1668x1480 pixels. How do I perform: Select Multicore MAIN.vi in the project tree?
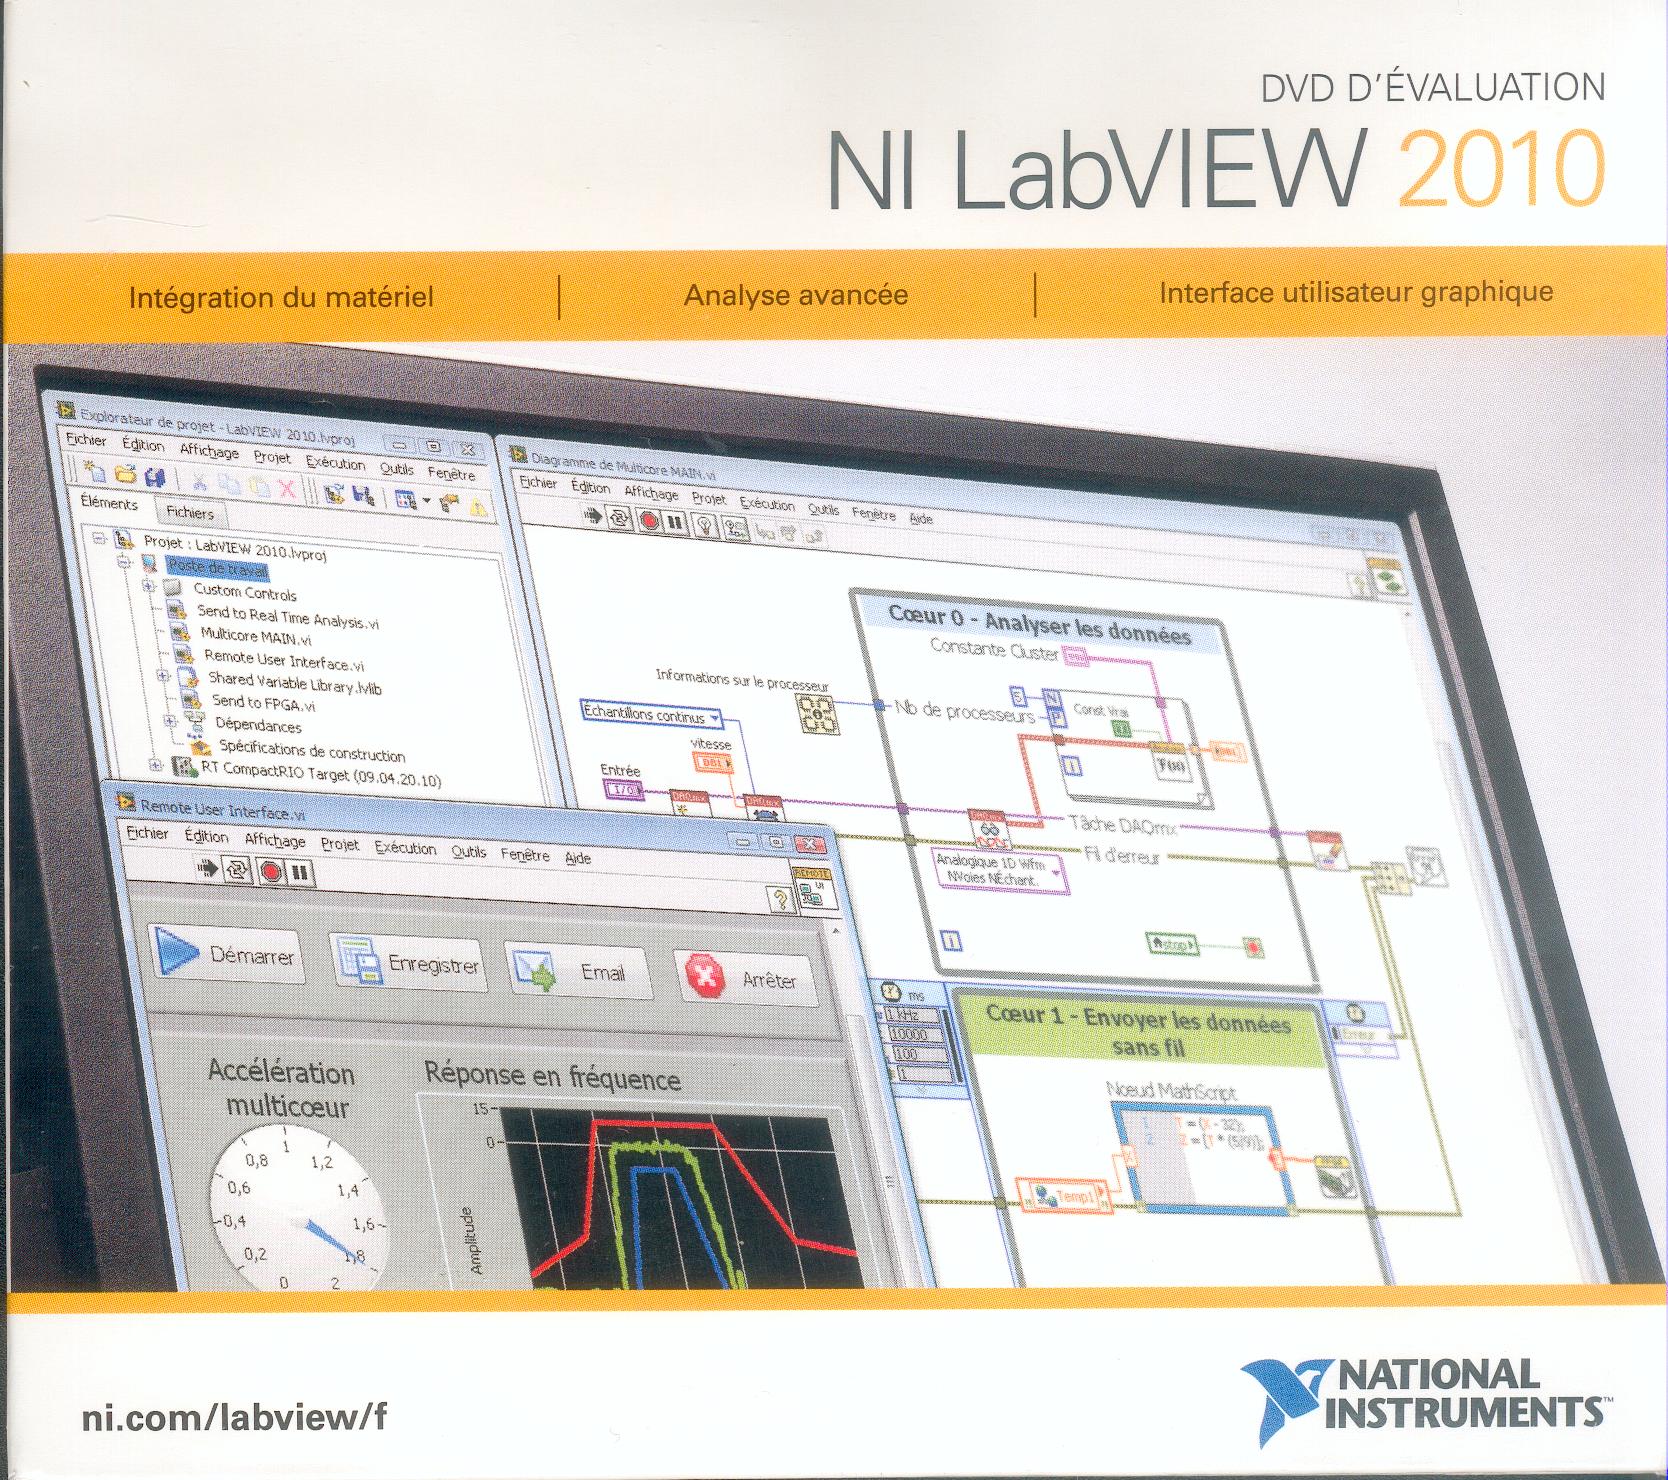(256, 636)
